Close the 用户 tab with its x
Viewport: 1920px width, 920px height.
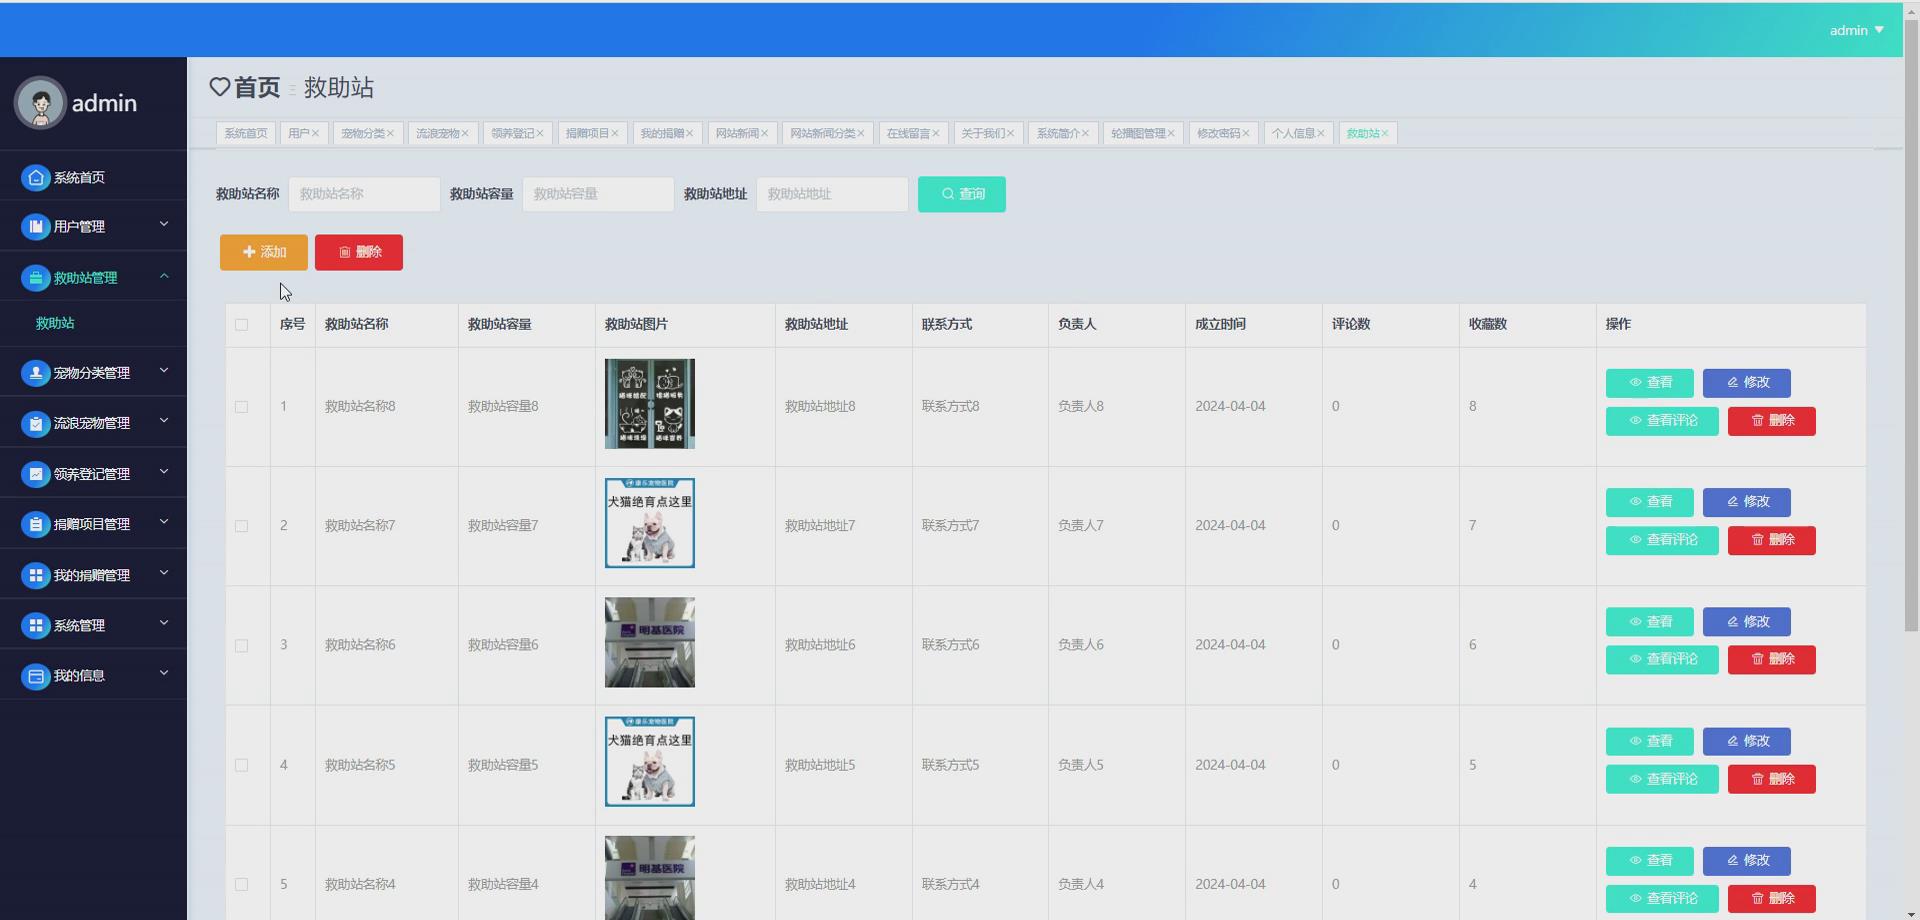pyautogui.click(x=315, y=133)
